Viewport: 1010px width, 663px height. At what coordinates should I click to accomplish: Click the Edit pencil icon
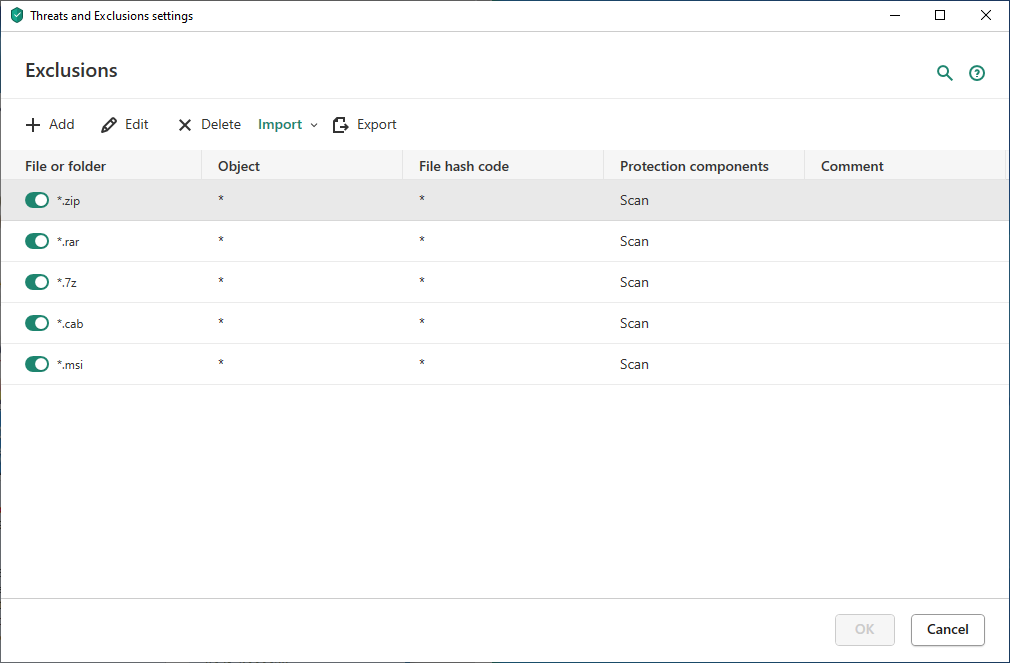tap(109, 125)
